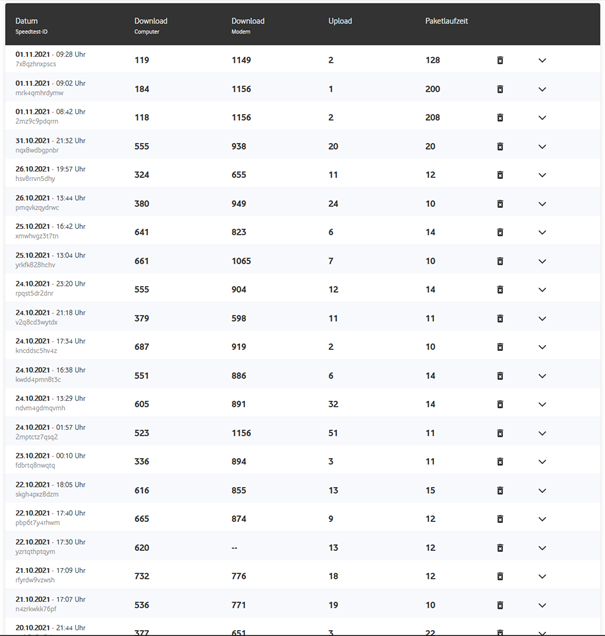
Task: Click trash icon for 31.10.2021 21:32 test
Action: [x=500, y=146]
